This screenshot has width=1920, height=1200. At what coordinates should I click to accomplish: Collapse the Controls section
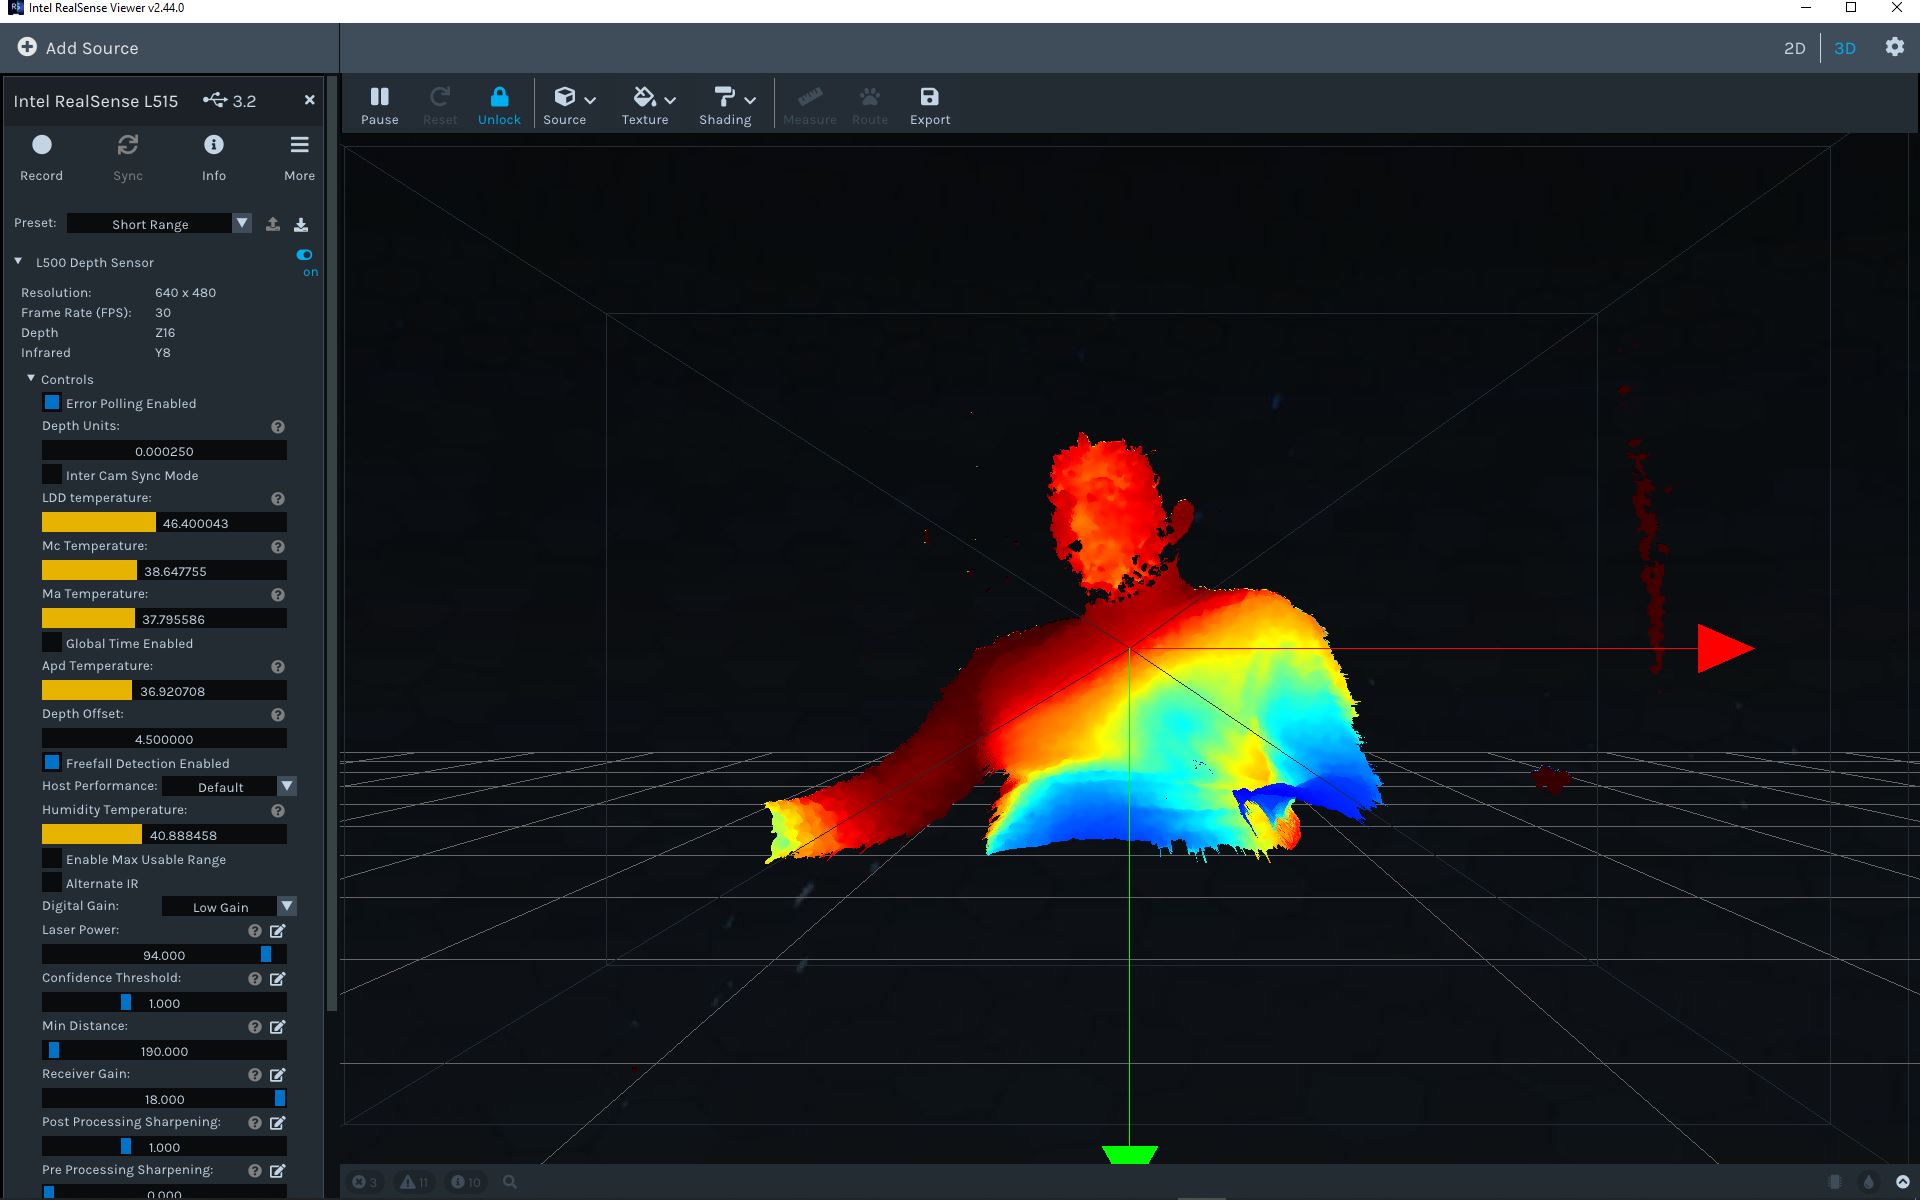click(30, 379)
